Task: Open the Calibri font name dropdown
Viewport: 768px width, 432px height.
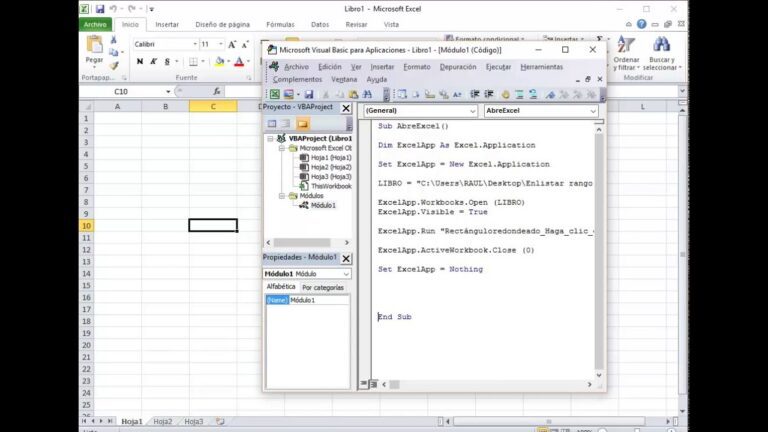Action: click(x=195, y=44)
